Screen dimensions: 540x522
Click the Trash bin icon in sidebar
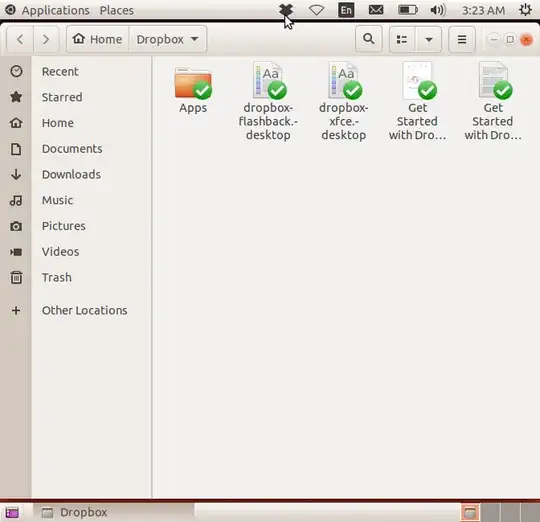pos(16,277)
